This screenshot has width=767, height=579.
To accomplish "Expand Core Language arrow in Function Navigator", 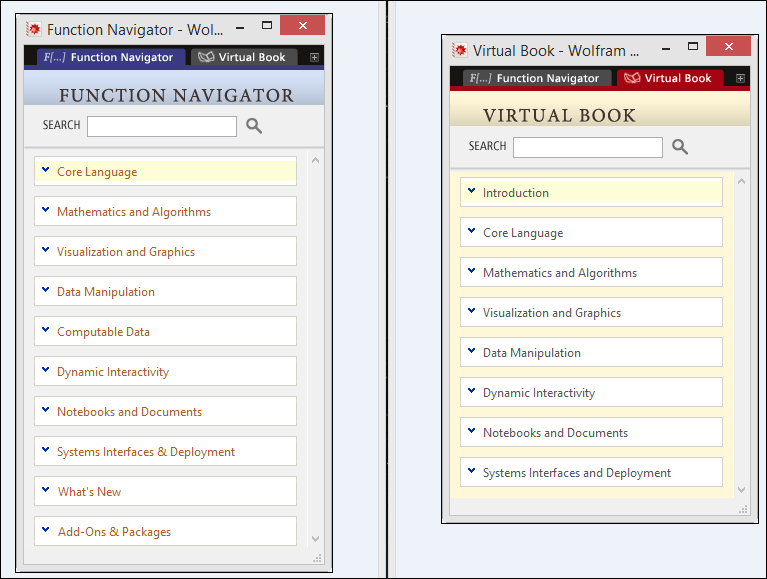I will pos(45,170).
